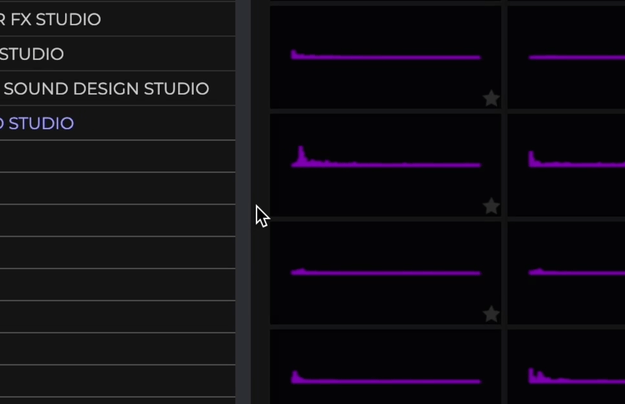The width and height of the screenshot is (625, 404).
Task: Select the second empty row in library list
Action: coord(118,188)
